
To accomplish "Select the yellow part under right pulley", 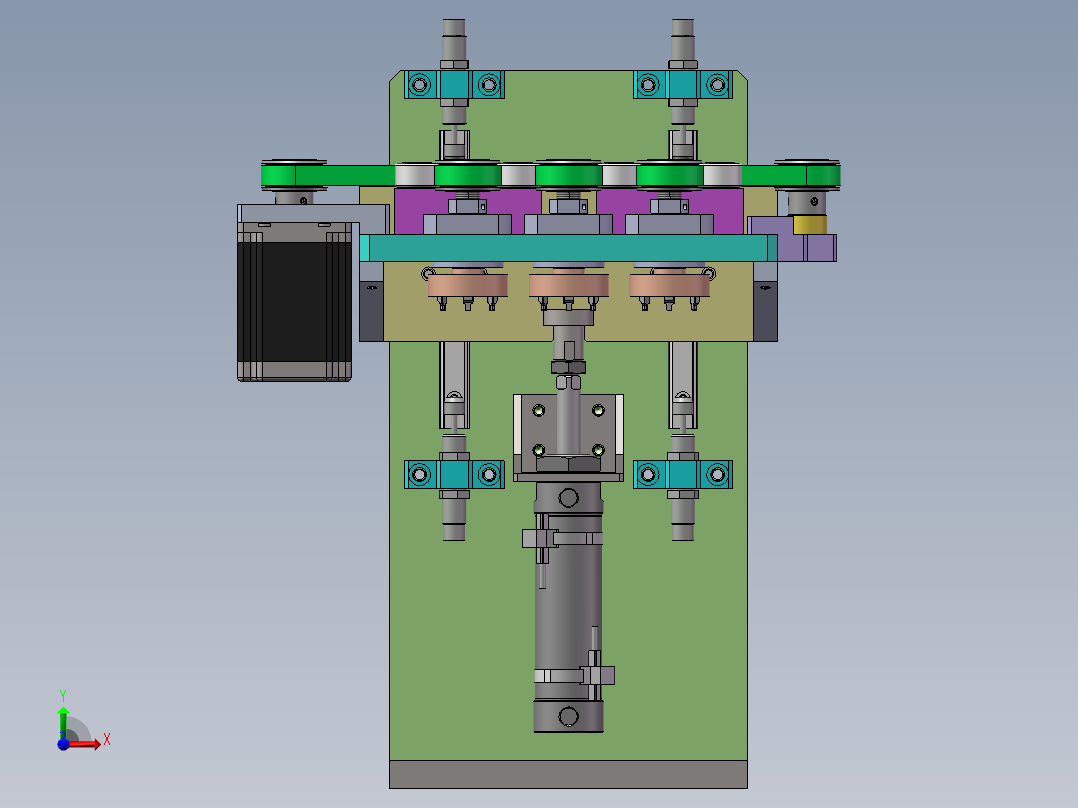I will click(810, 225).
